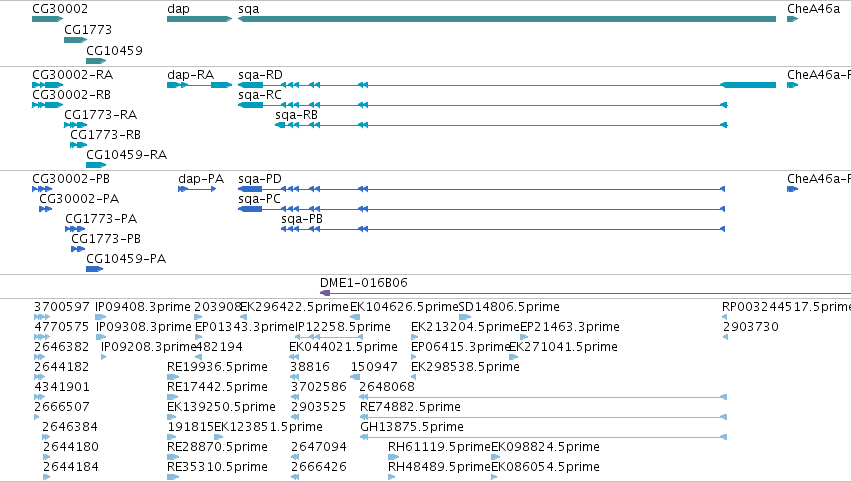This screenshot has width=851, height=482.
Task: Click the dap gene arrow bar
Action: [x=199, y=19]
